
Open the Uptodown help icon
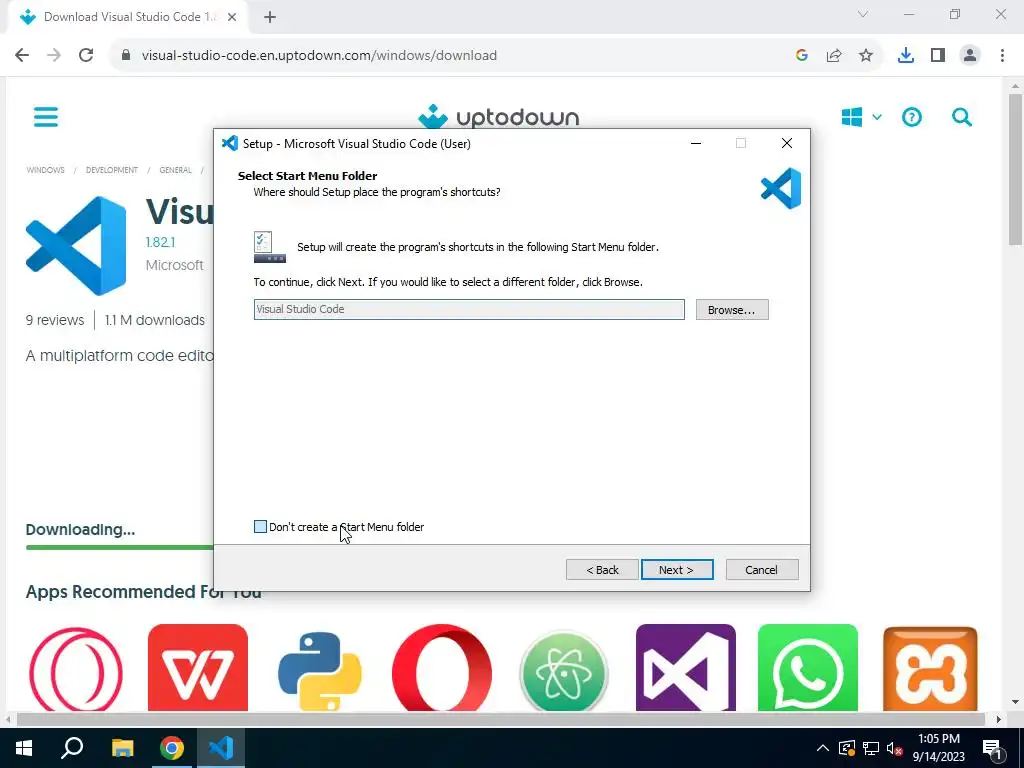coord(912,118)
